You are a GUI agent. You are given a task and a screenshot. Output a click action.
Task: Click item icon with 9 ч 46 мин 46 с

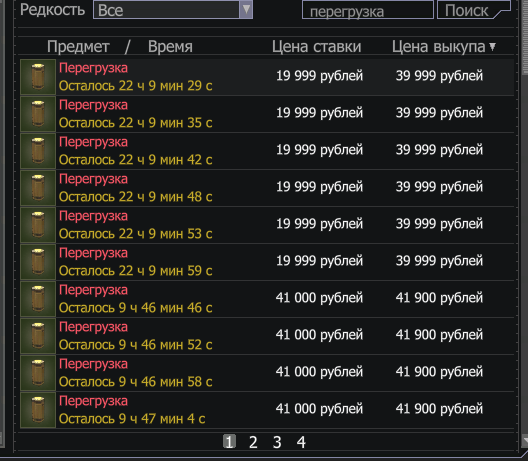pos(38,299)
